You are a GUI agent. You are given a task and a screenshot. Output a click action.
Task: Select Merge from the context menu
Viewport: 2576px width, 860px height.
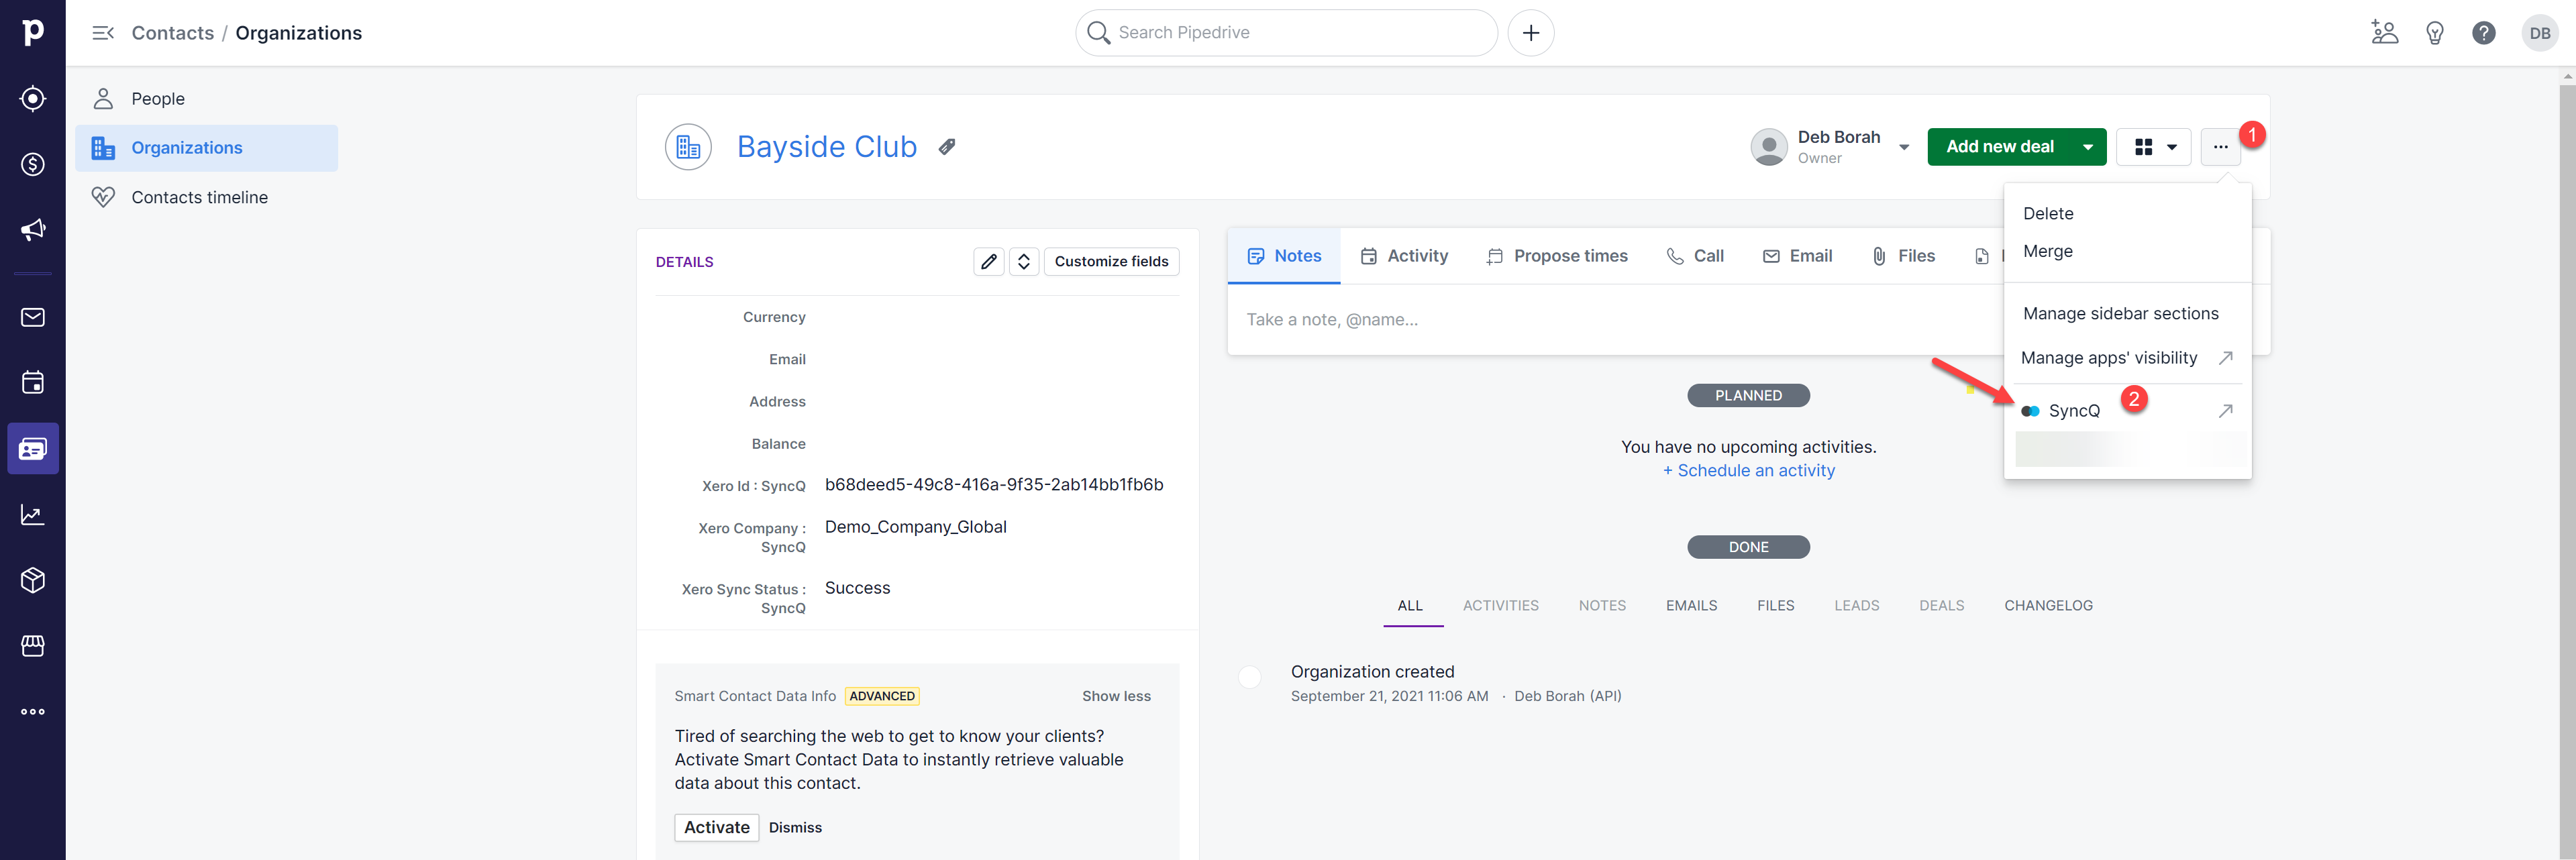click(2048, 251)
